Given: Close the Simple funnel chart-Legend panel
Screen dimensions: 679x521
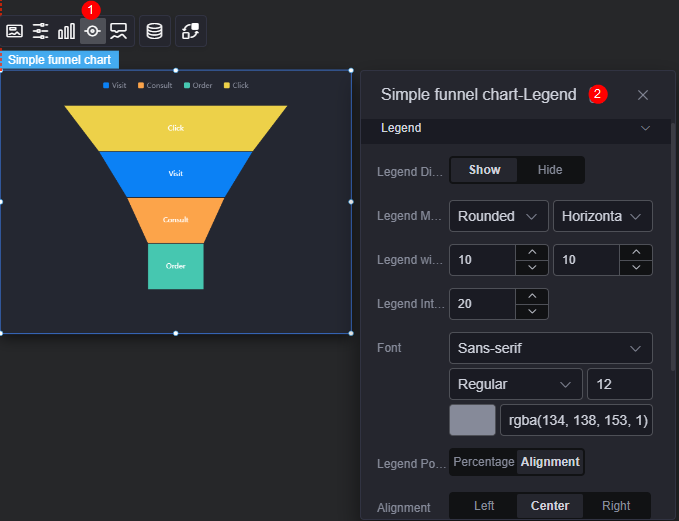Looking at the screenshot, I should [x=643, y=95].
